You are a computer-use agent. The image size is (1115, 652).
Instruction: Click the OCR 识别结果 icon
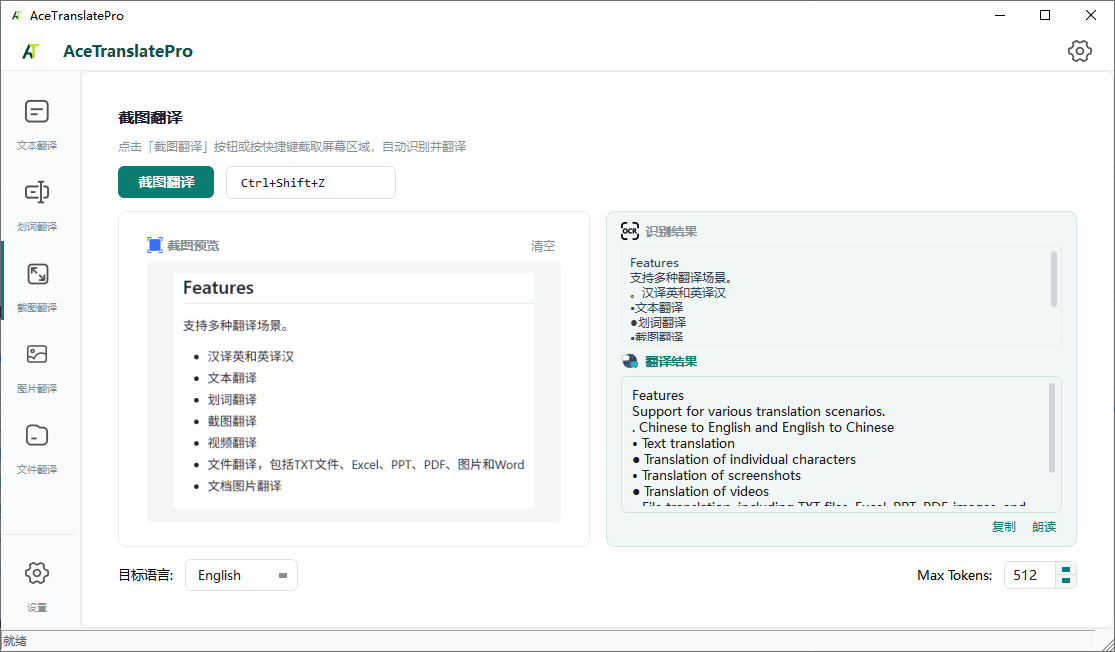630,231
